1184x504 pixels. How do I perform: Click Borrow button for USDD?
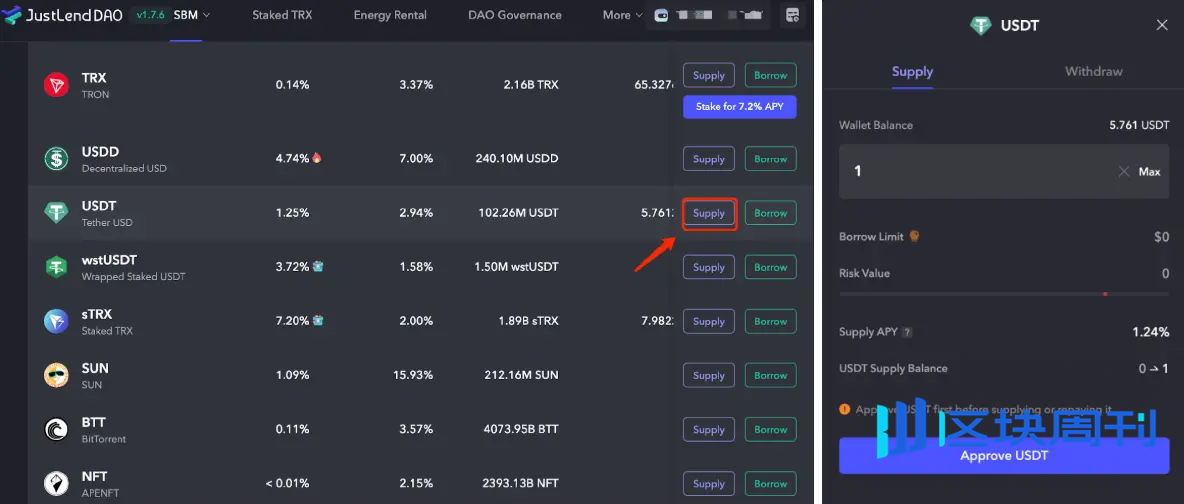(771, 159)
